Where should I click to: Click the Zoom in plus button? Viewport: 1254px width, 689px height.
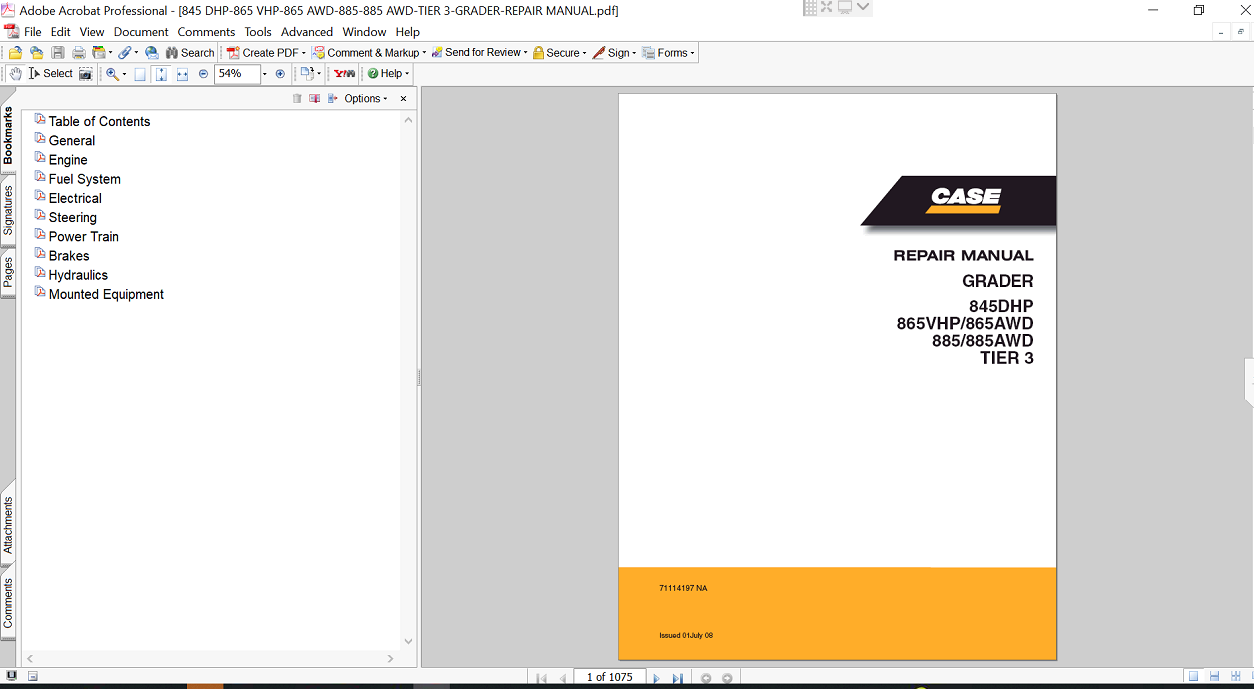[280, 74]
